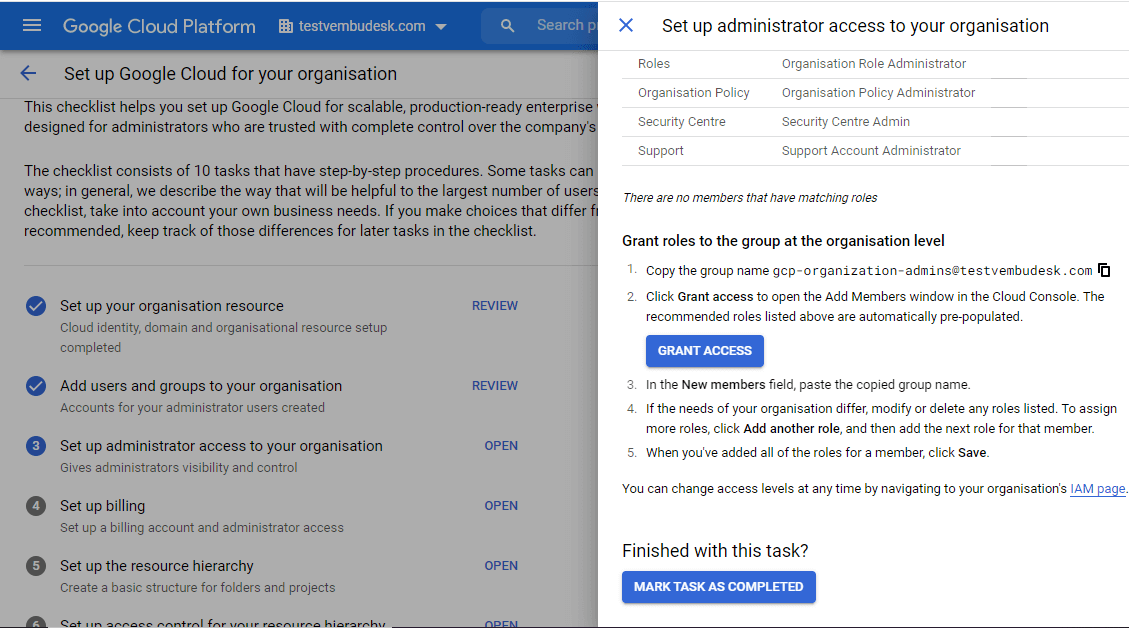Image resolution: width=1129 pixels, height=628 pixels.
Task: Focus the Search products input field
Action: [x=567, y=25]
